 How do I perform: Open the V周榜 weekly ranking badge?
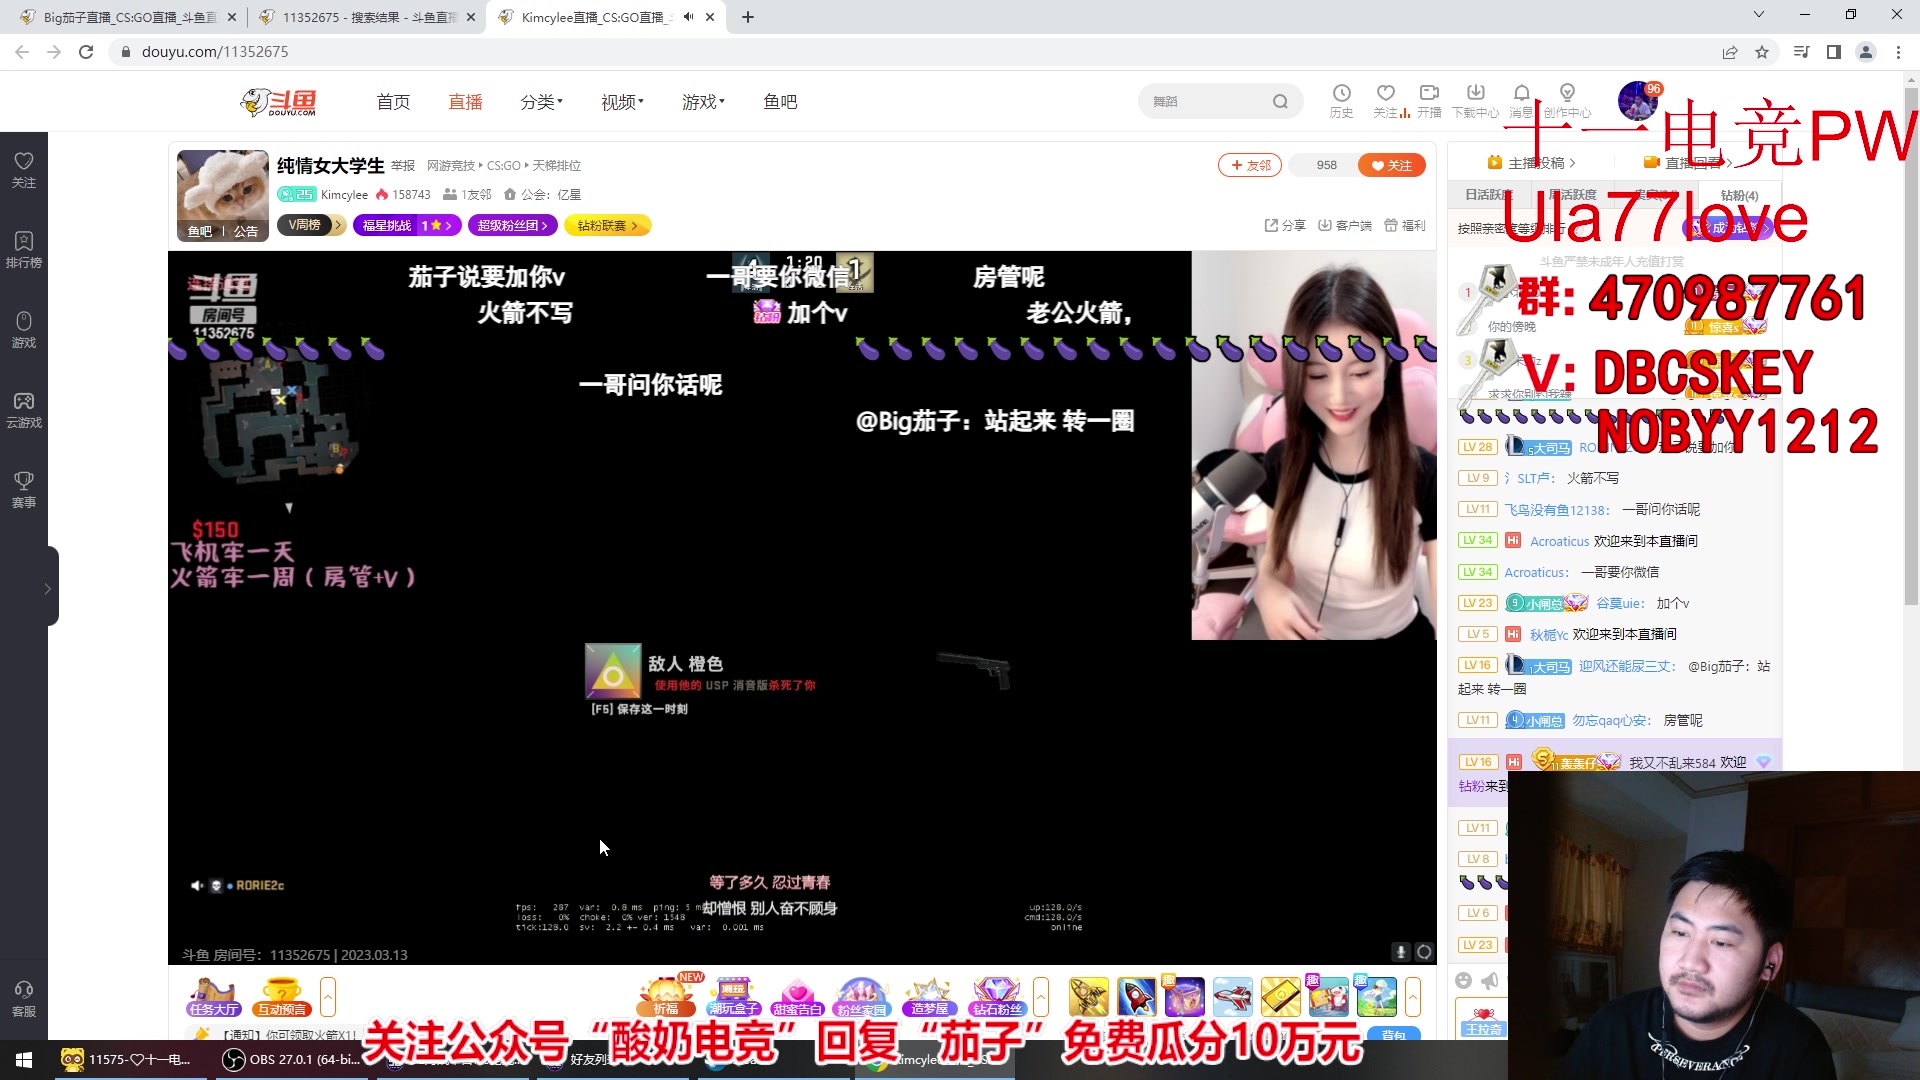pyautogui.click(x=311, y=226)
